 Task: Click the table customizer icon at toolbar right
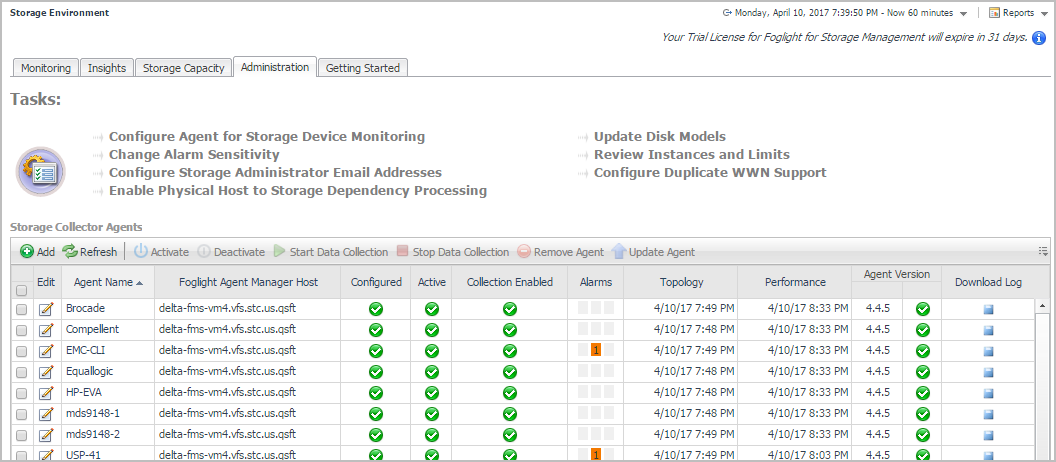point(1043,252)
